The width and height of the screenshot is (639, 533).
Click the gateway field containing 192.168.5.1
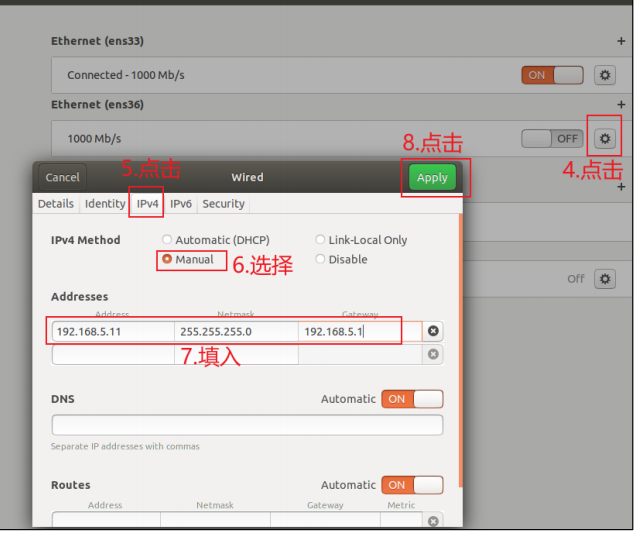click(360, 331)
